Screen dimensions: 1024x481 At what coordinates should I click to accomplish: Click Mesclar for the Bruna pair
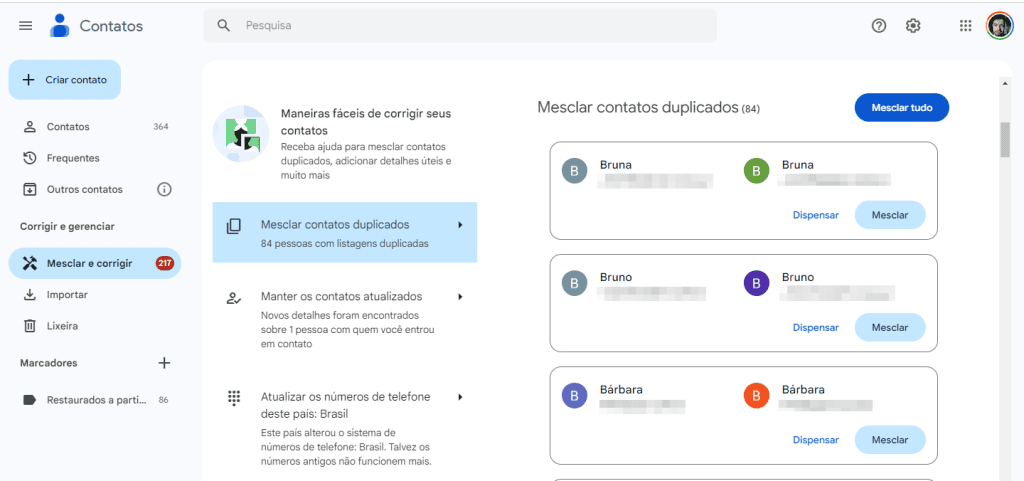889,215
